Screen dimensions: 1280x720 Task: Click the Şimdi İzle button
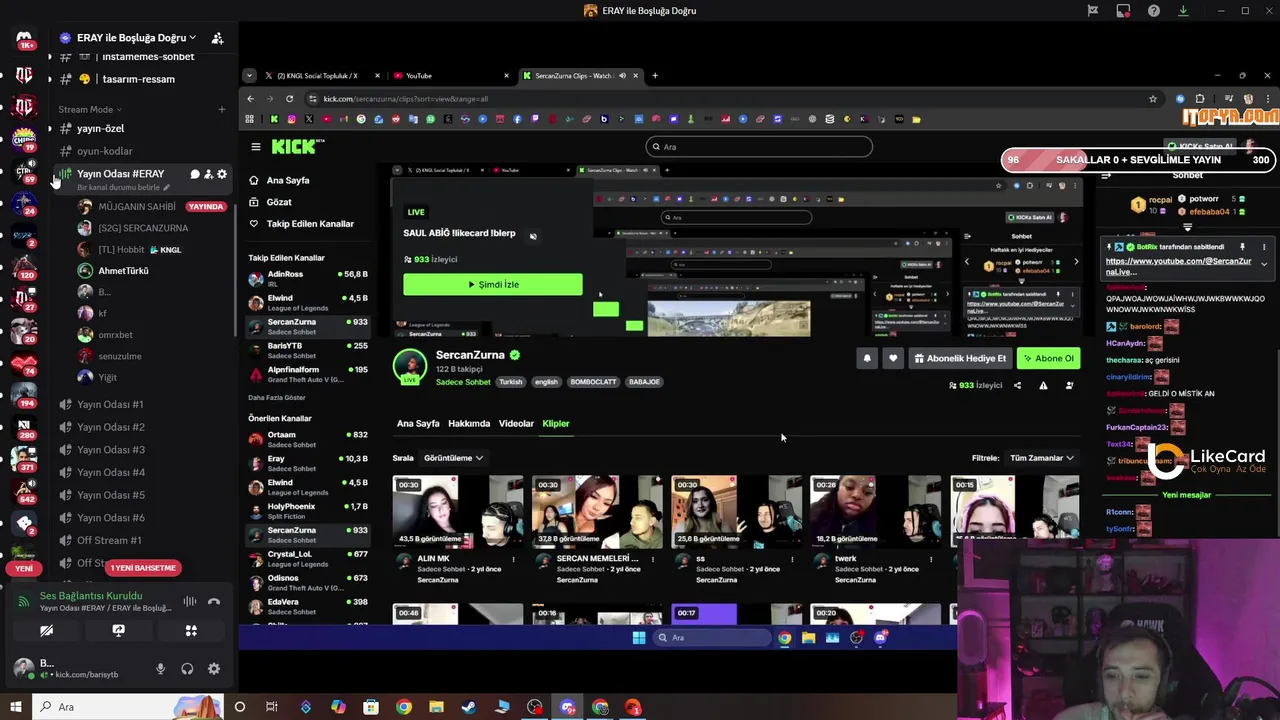click(493, 285)
